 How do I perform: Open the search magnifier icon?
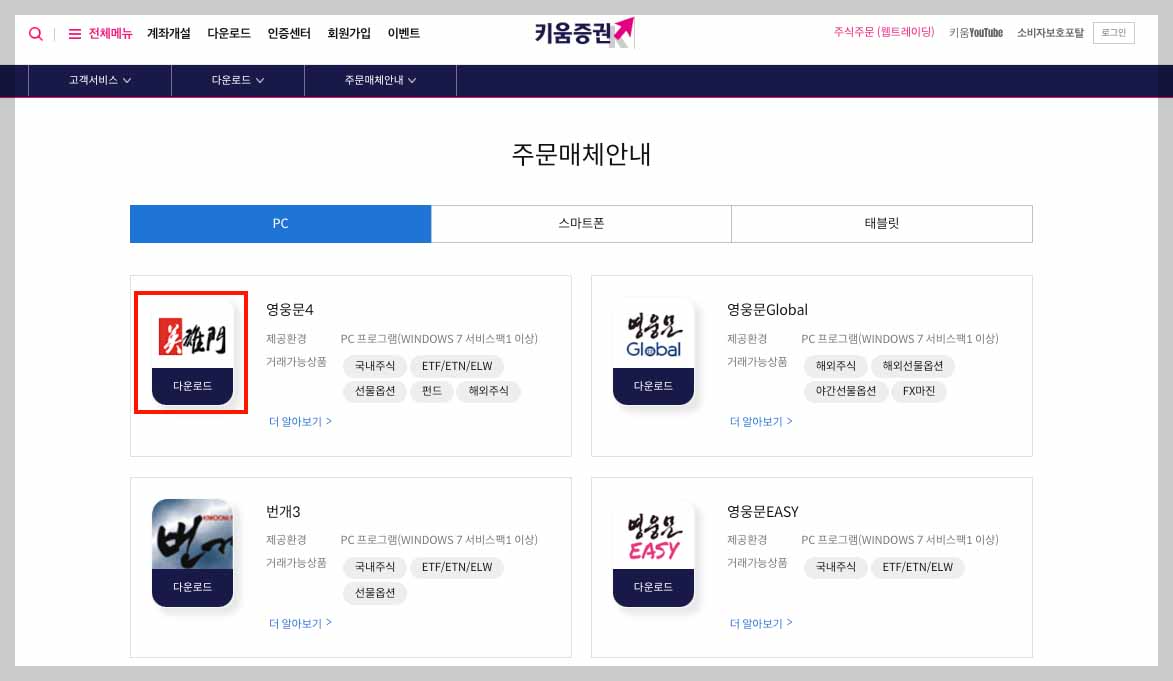[x=35, y=34]
